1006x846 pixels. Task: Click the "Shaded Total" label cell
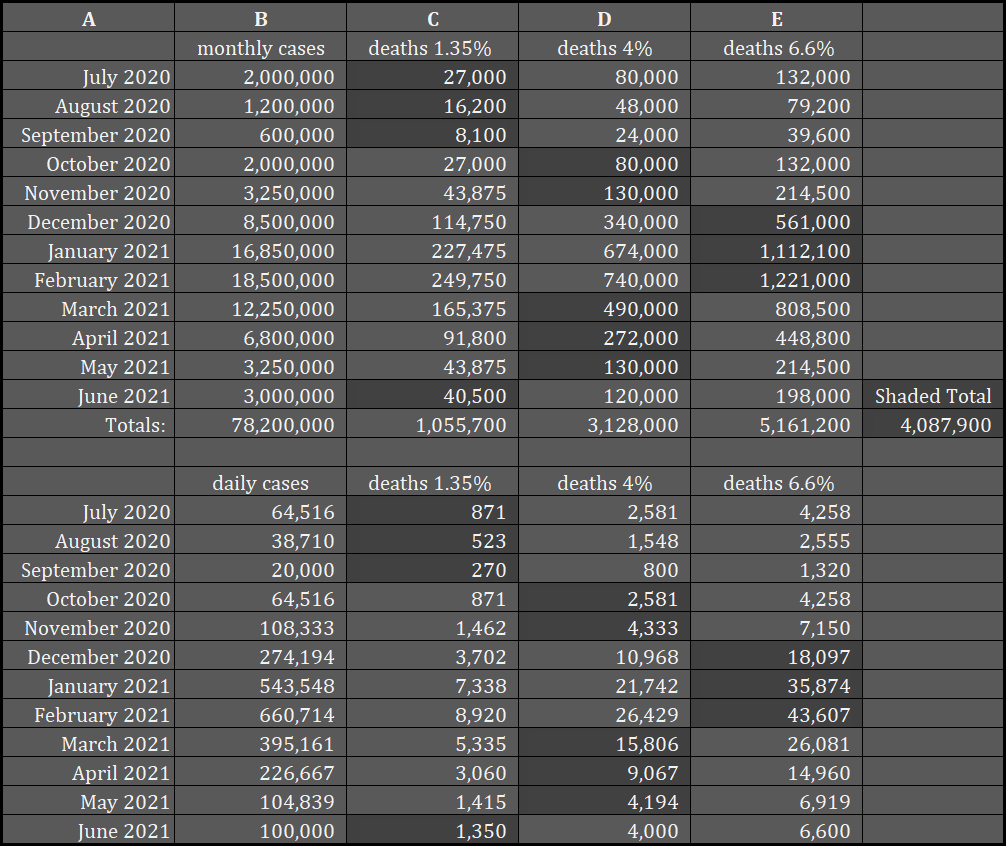click(933, 396)
